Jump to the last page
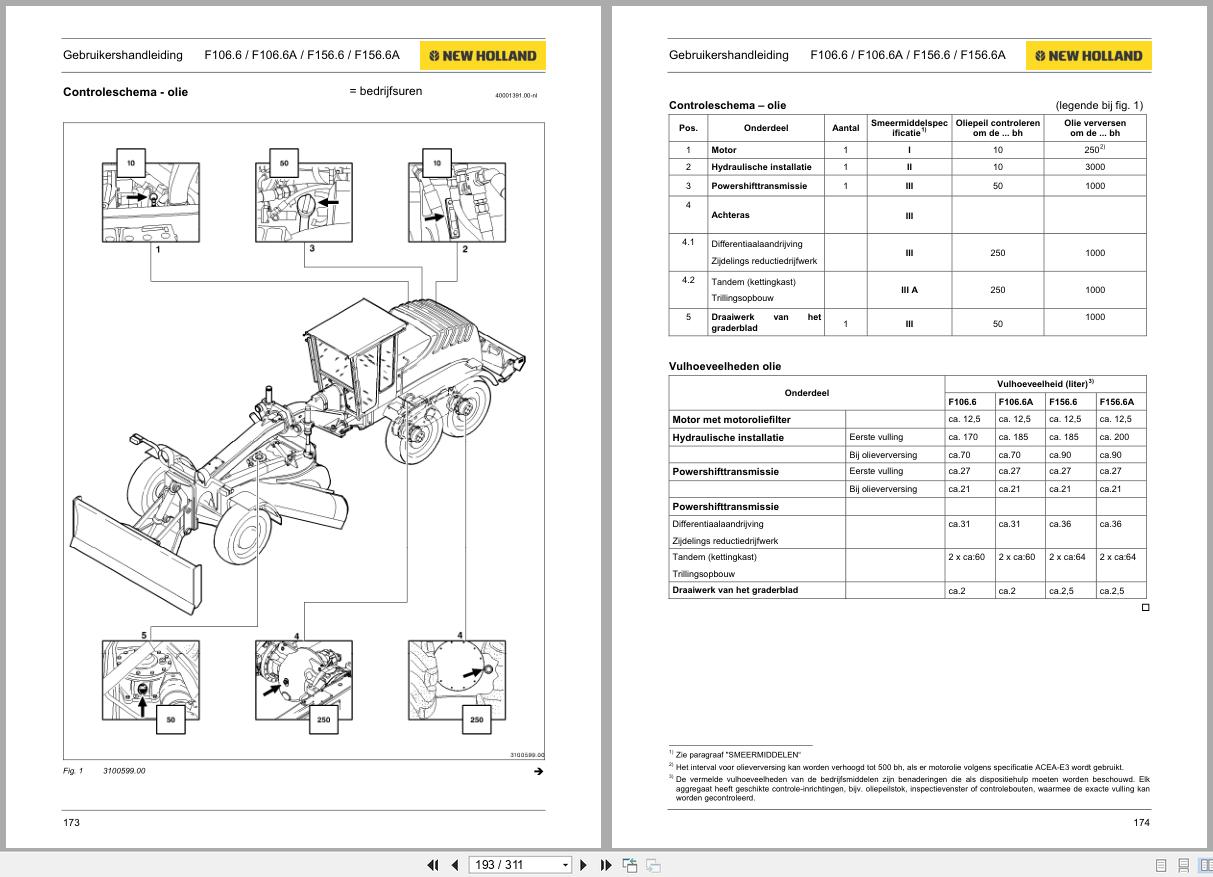 pyautogui.click(x=606, y=865)
